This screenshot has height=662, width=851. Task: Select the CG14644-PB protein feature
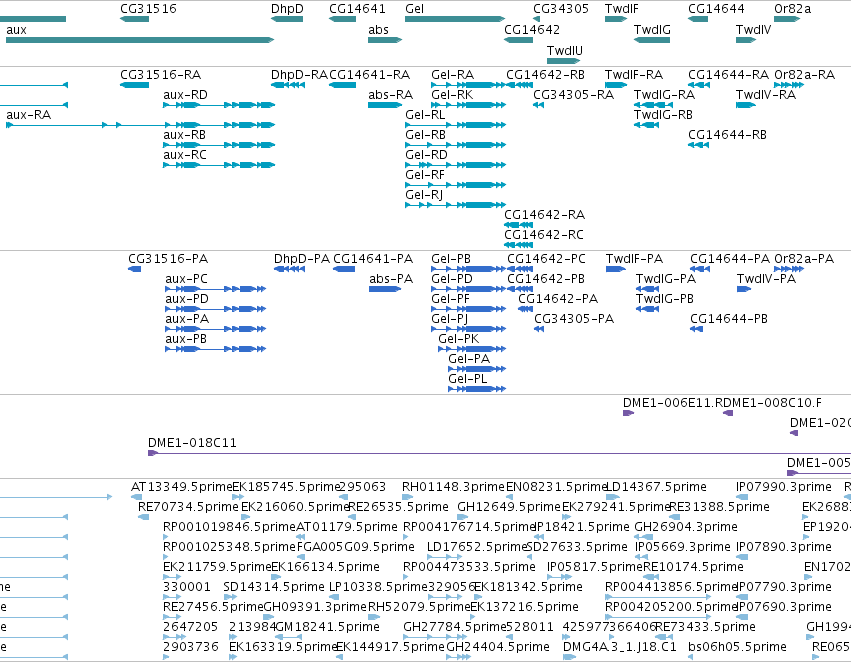coord(696,329)
